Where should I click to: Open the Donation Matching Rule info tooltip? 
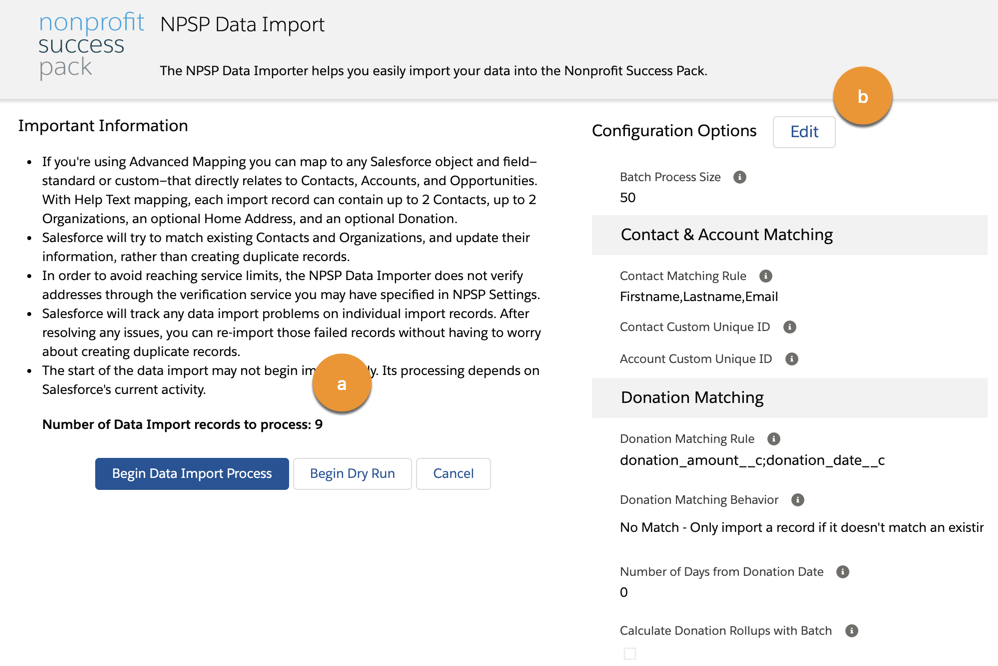(773, 438)
